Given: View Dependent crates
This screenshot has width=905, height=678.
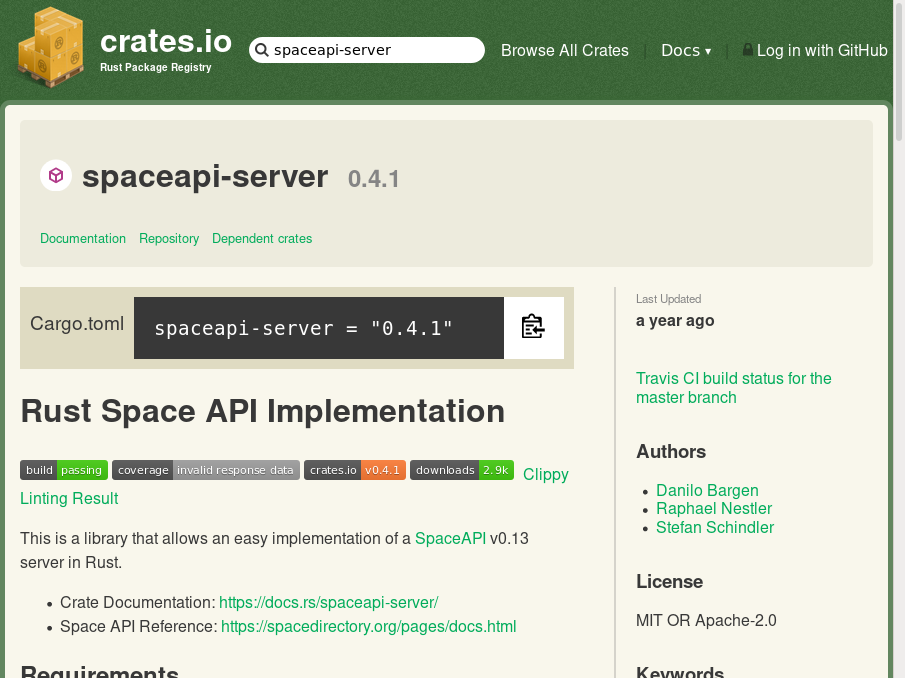Looking at the screenshot, I should [262, 239].
